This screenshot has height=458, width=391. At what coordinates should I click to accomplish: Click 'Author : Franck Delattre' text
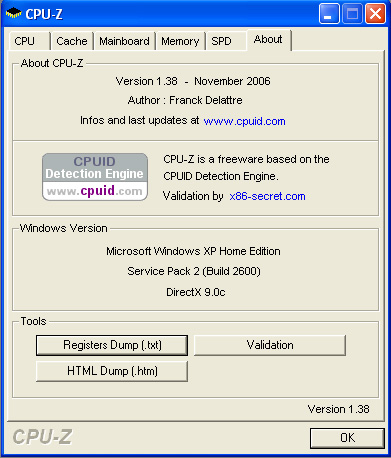185,100
